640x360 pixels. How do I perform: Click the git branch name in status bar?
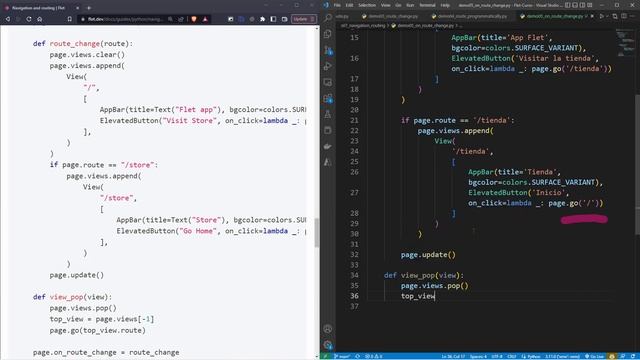342,356
